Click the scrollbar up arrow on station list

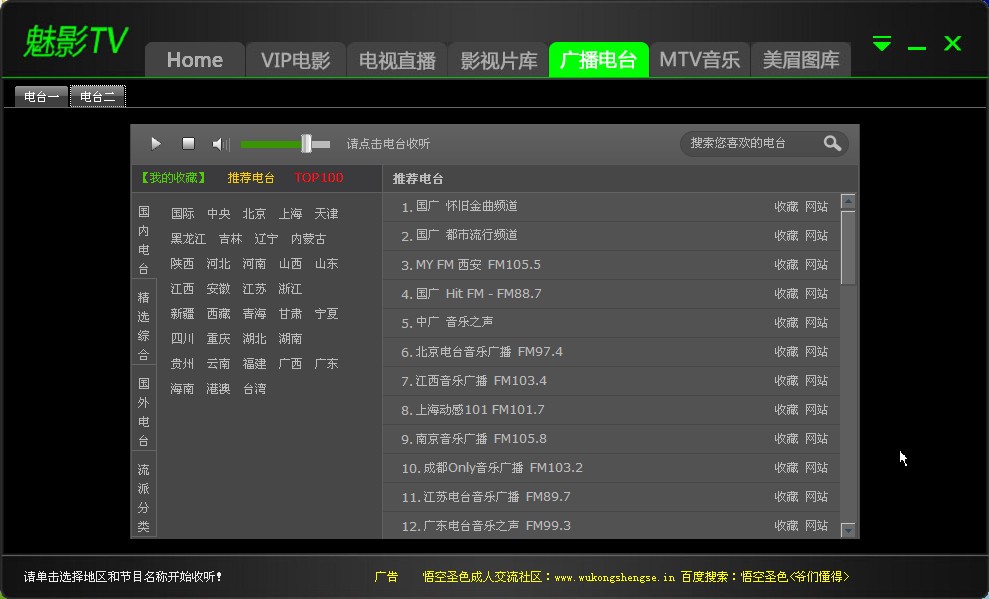pos(847,199)
